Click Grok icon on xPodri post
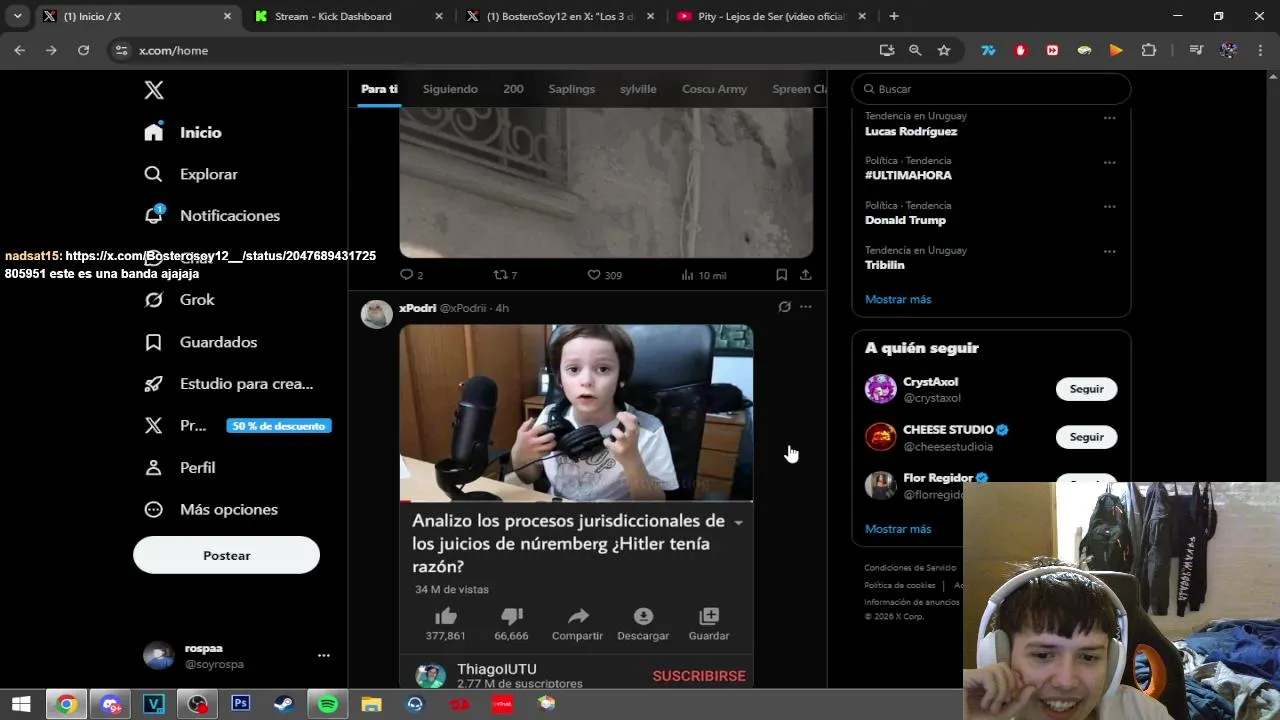The image size is (1280, 720). pos(784,307)
